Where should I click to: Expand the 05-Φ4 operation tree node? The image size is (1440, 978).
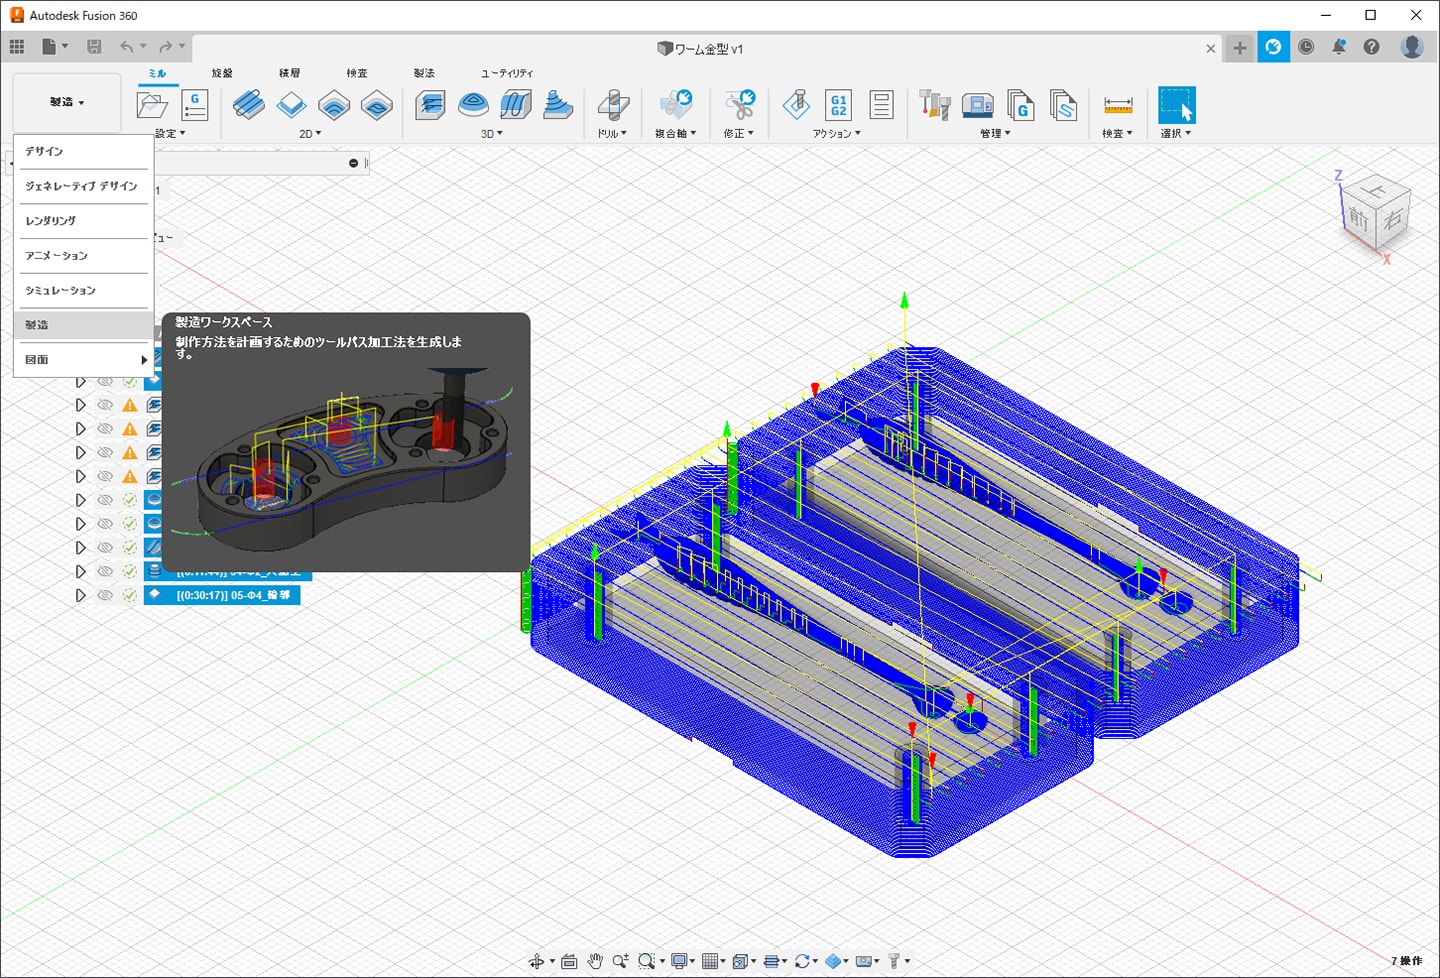point(80,595)
